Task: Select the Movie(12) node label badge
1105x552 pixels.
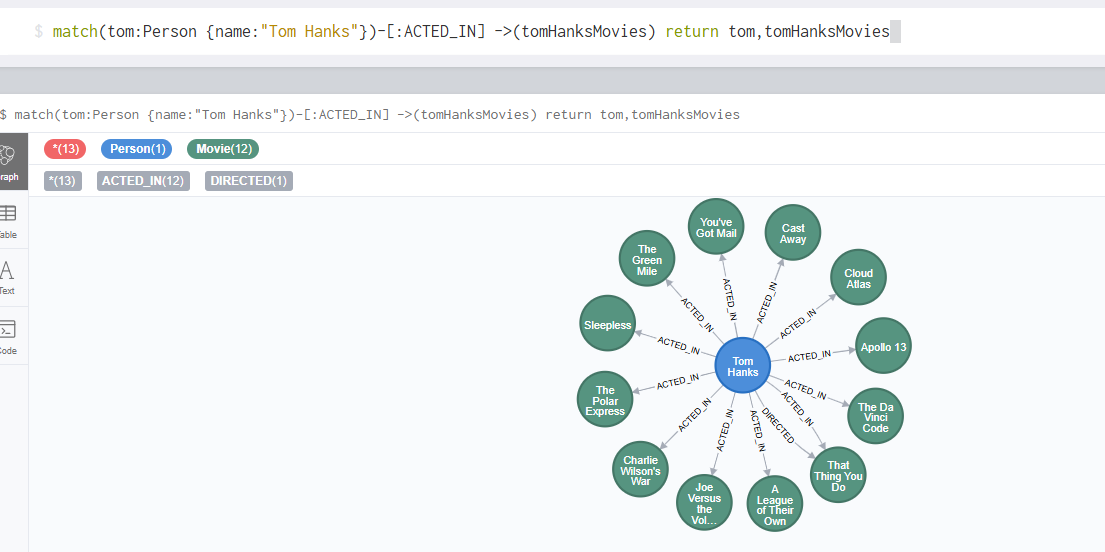Action: (x=223, y=149)
